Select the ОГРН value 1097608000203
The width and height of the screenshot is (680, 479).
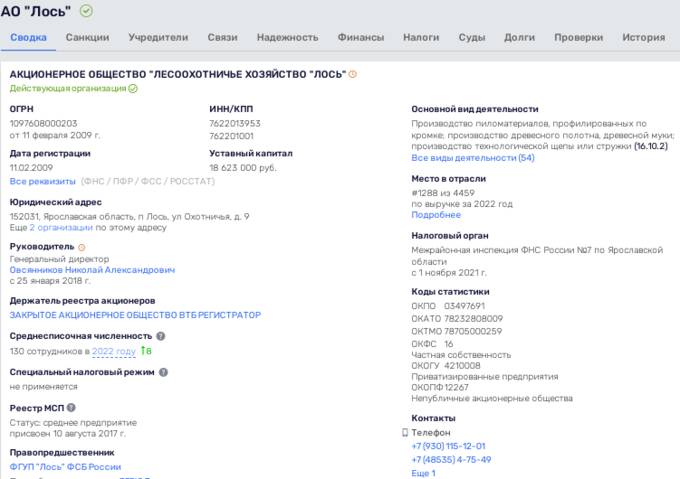click(43, 124)
